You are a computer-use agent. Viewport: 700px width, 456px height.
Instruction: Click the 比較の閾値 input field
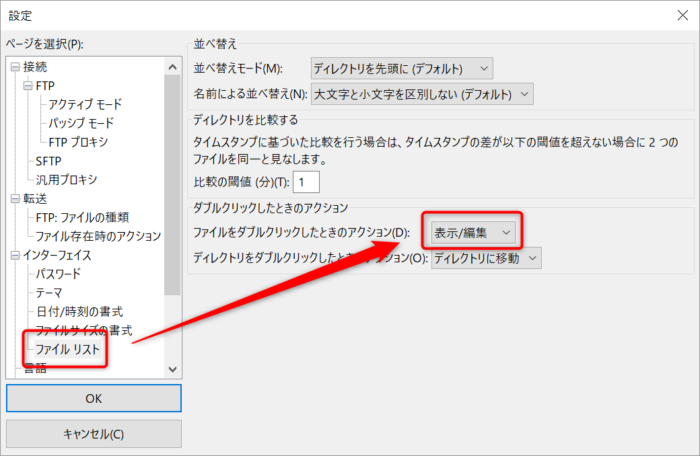(305, 181)
